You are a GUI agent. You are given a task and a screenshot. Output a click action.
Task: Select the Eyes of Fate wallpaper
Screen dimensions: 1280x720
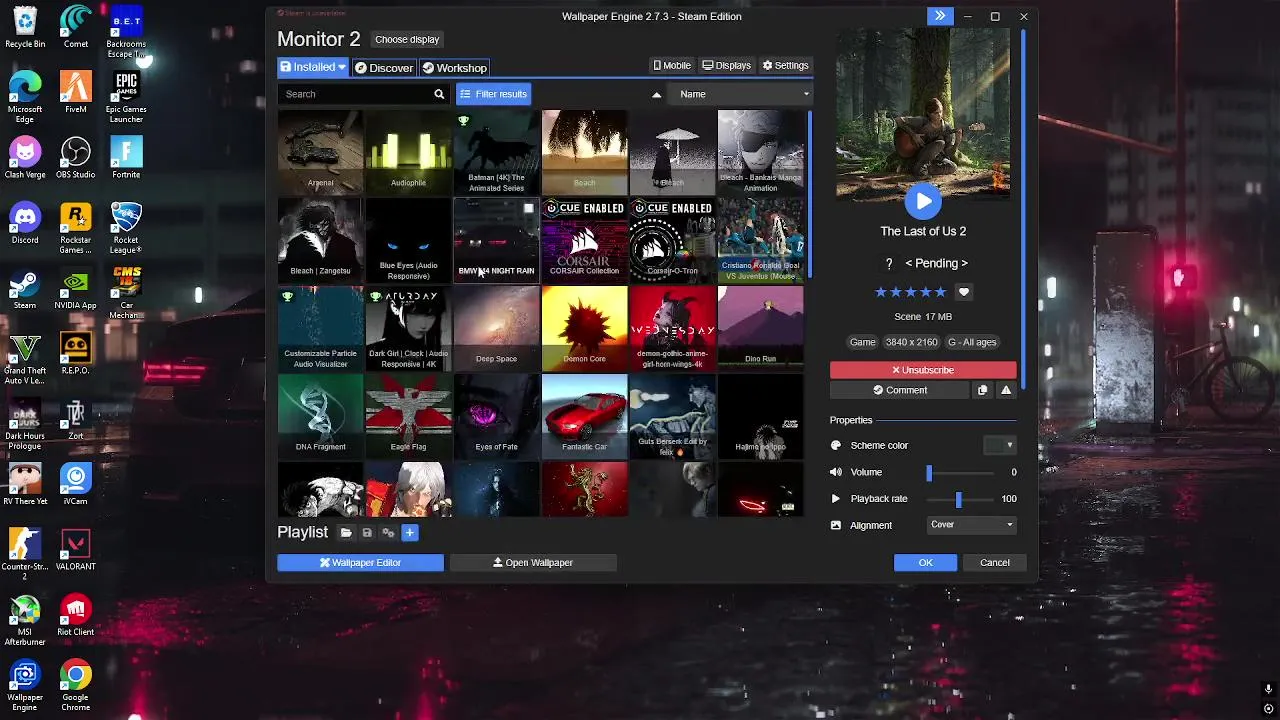point(496,416)
